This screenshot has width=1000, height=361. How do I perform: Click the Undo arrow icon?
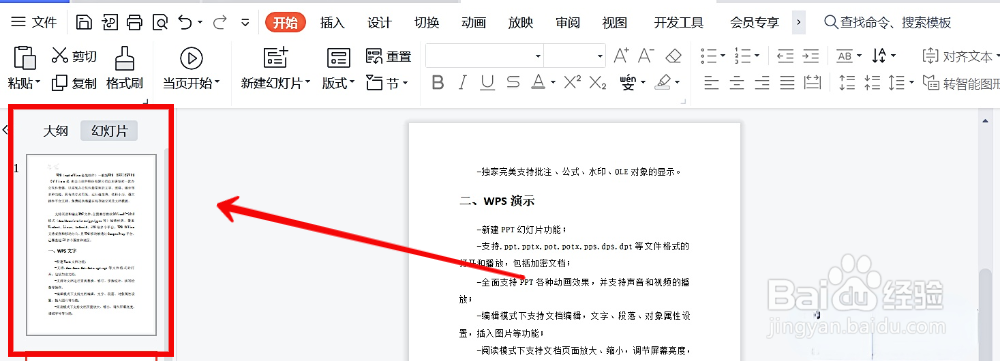tap(186, 23)
